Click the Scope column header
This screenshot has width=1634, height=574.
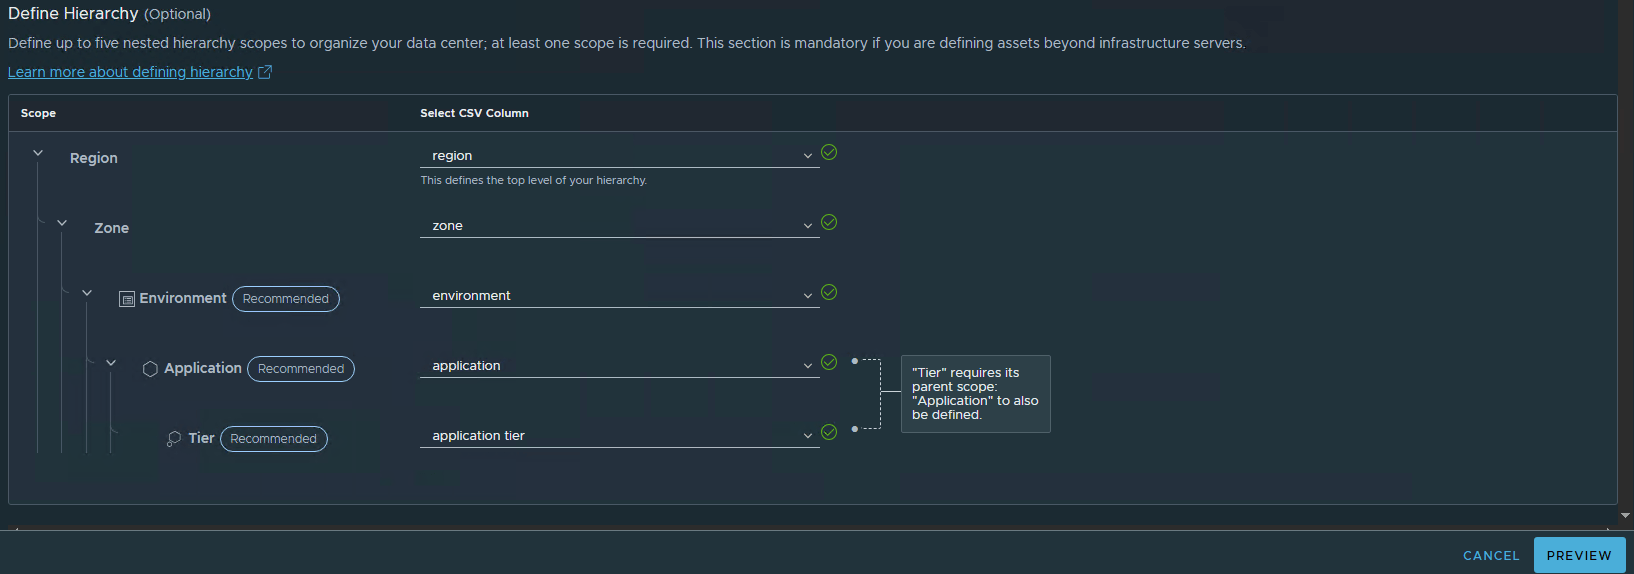pyautogui.click(x=38, y=113)
